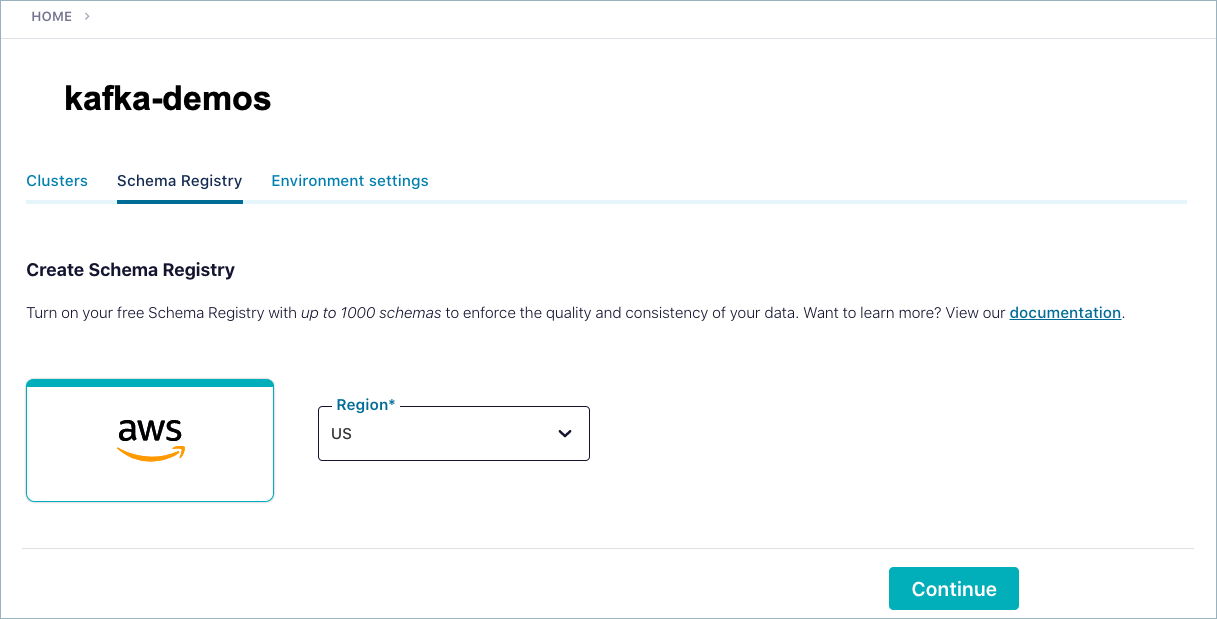
Task: Click the US value in Region field
Action: click(x=342, y=434)
